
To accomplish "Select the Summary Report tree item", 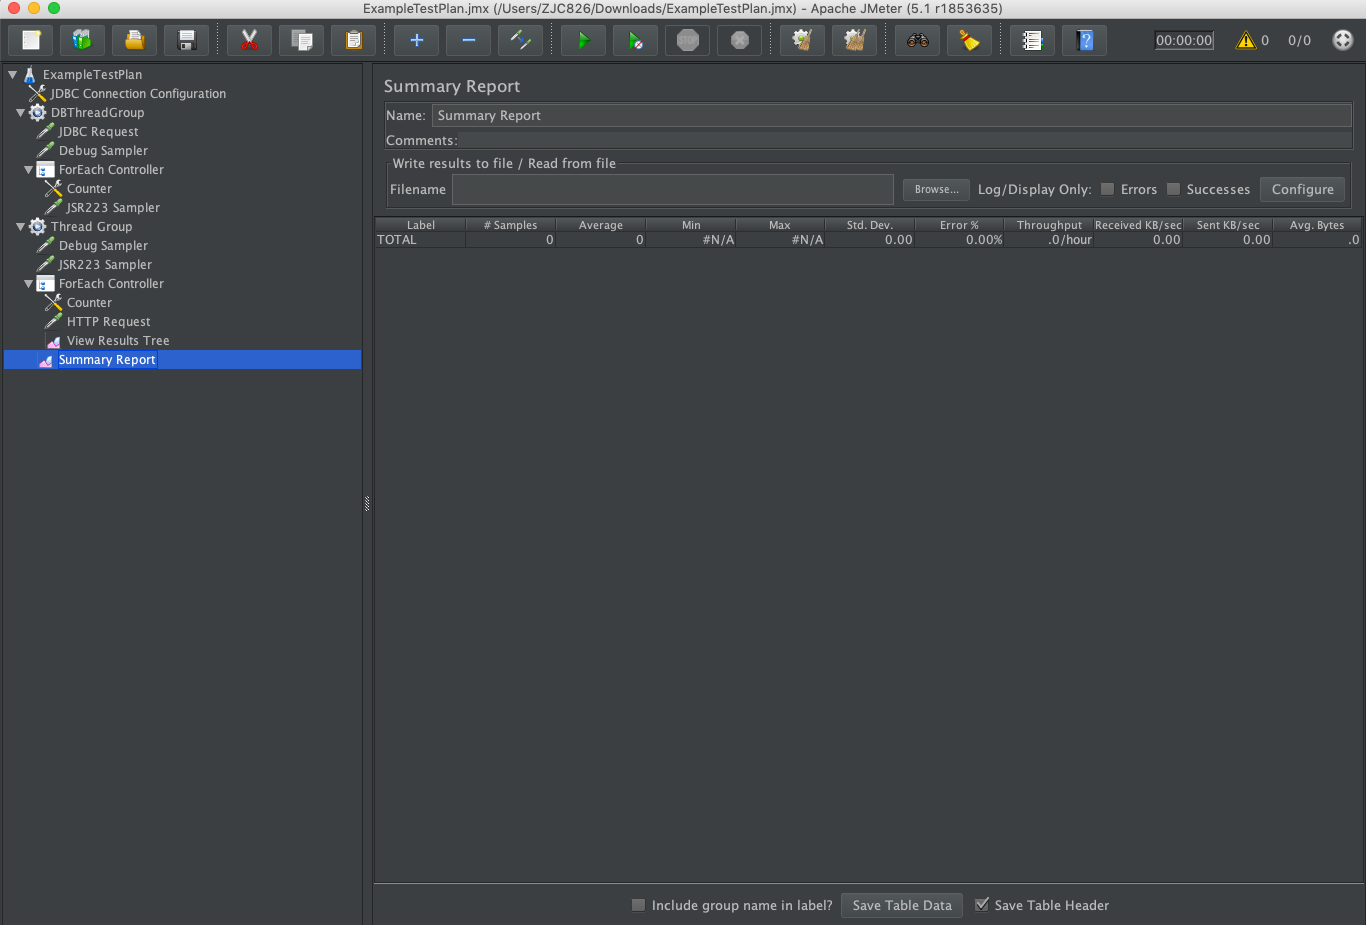I will (107, 359).
